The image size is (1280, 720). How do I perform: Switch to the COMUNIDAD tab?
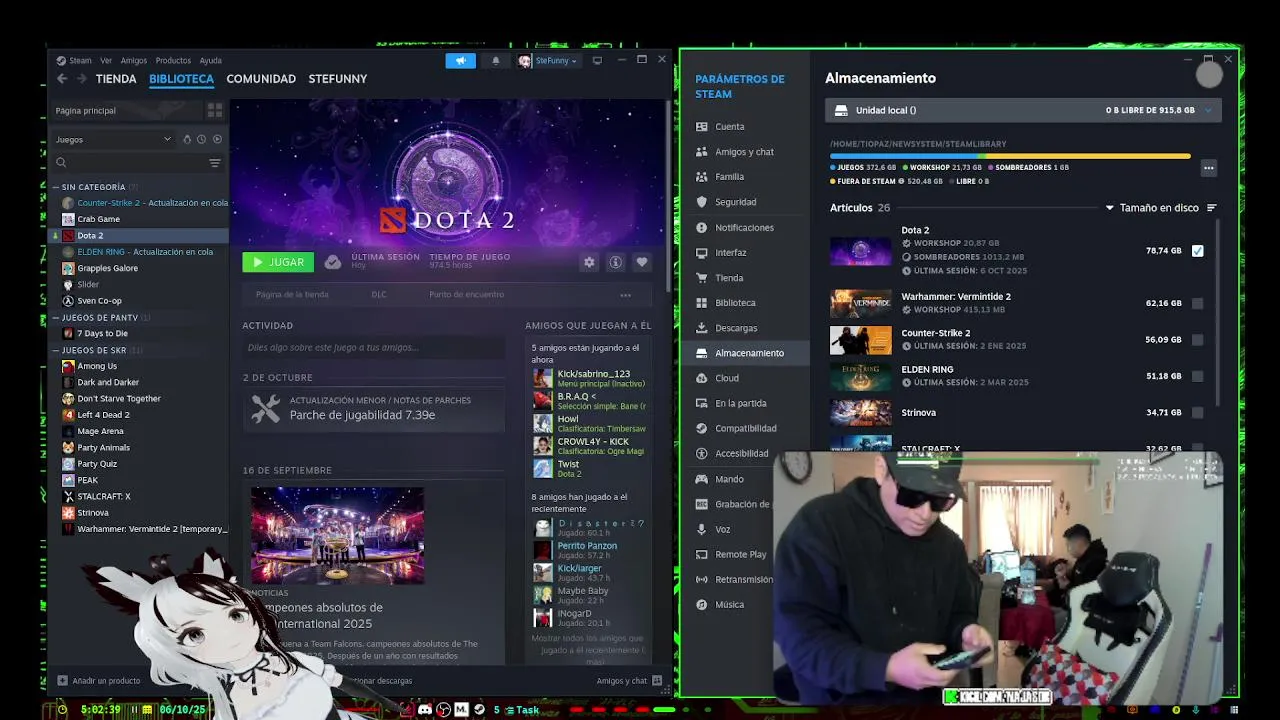coord(261,79)
